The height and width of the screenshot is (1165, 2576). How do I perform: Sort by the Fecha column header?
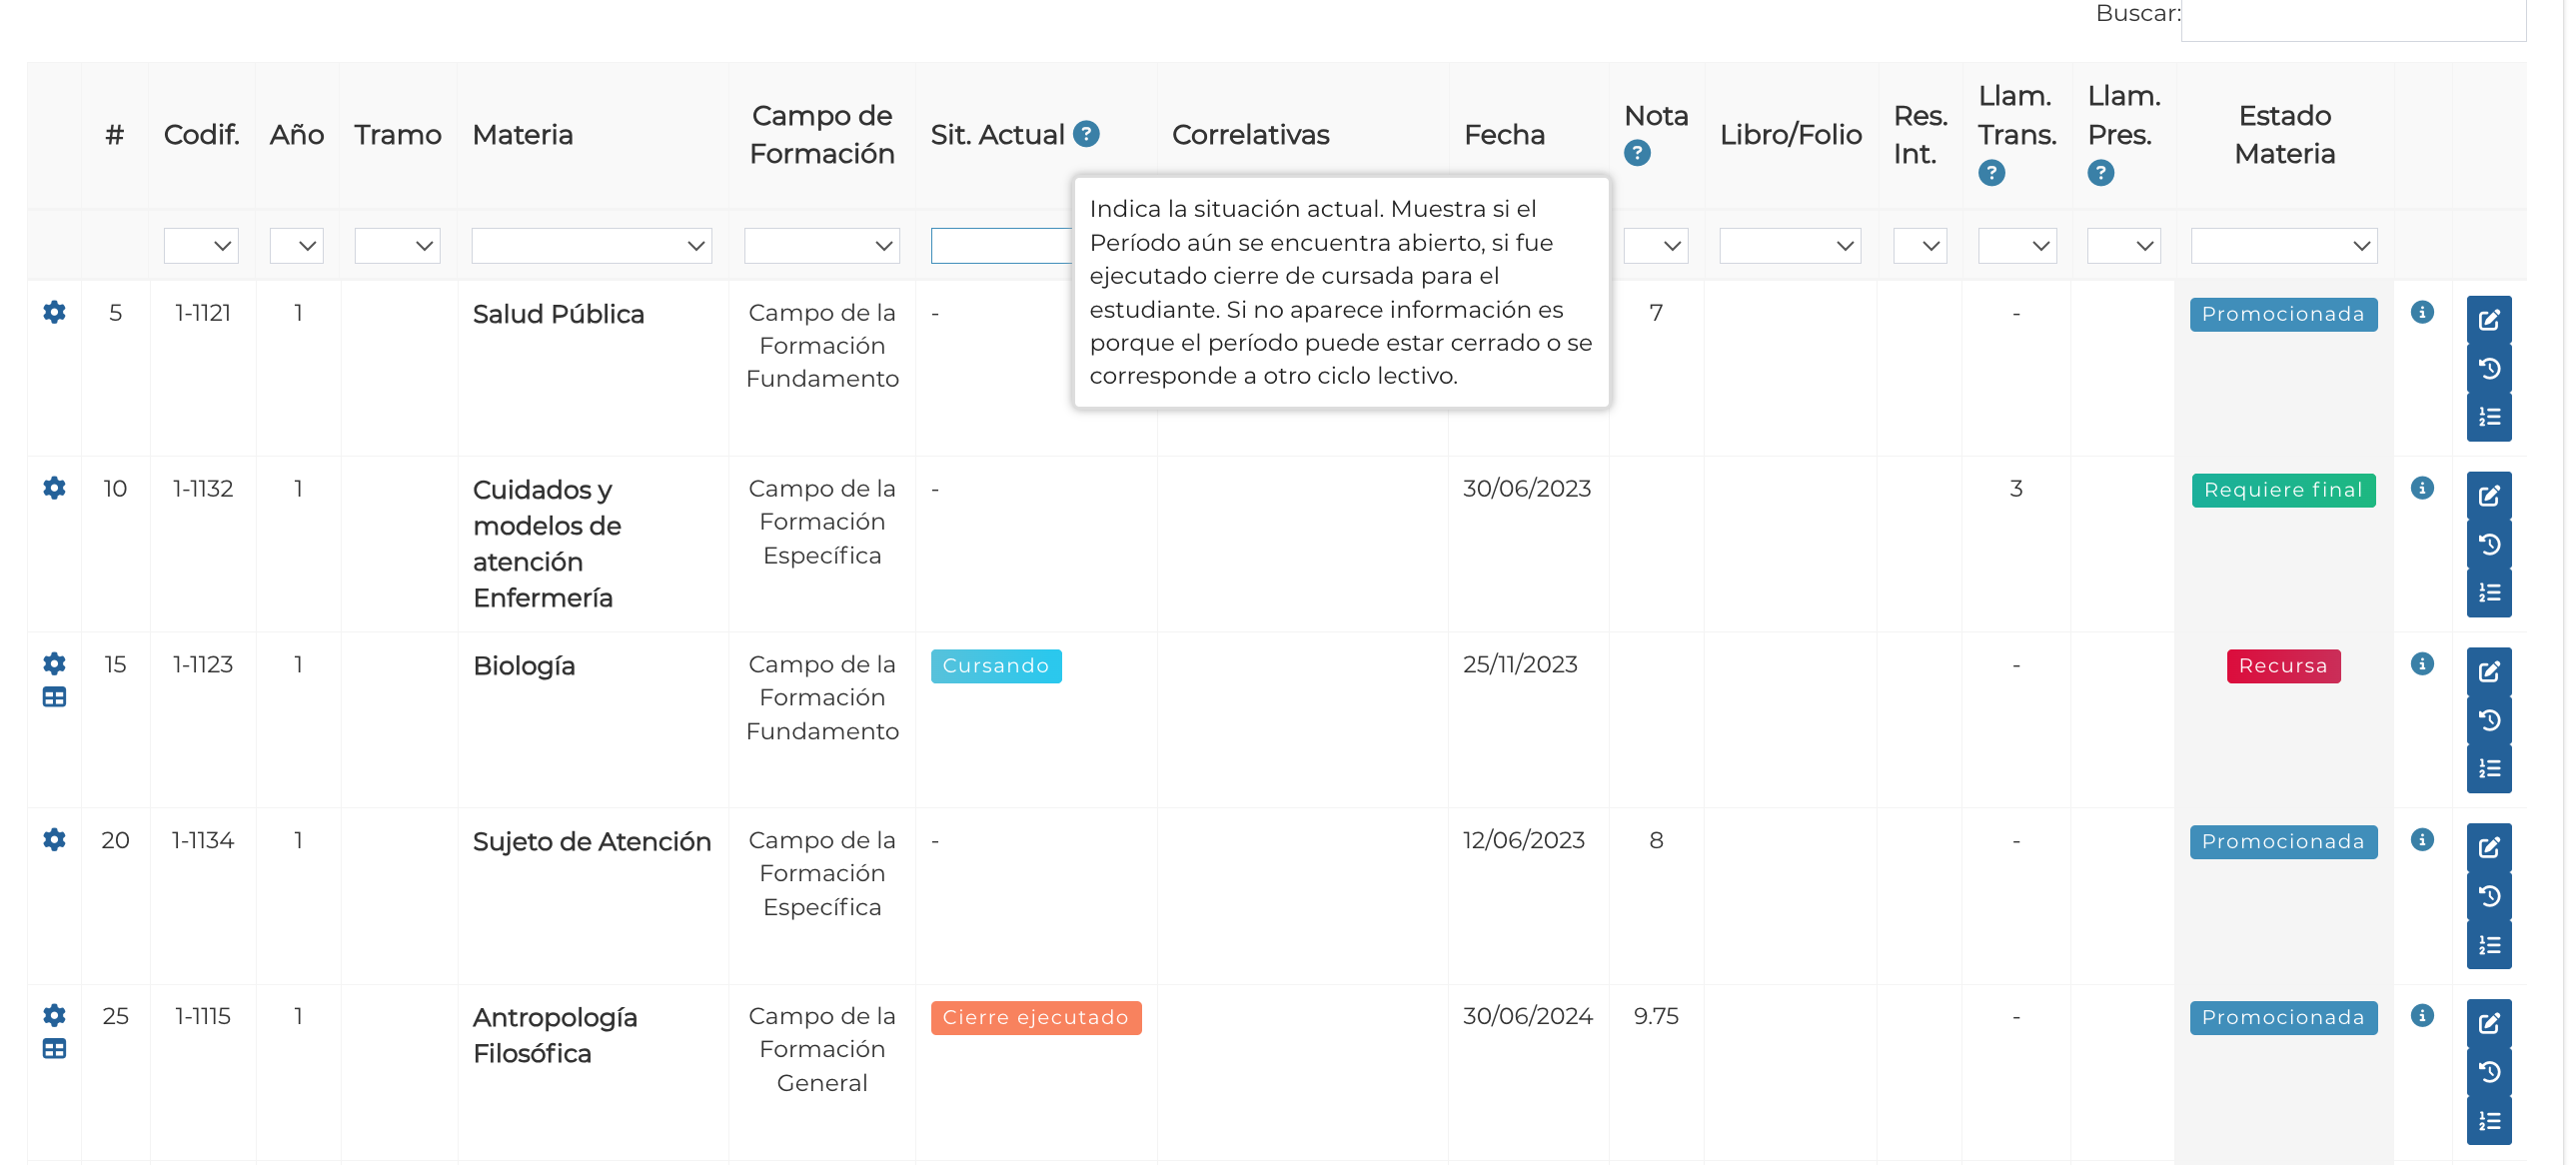[1503, 134]
